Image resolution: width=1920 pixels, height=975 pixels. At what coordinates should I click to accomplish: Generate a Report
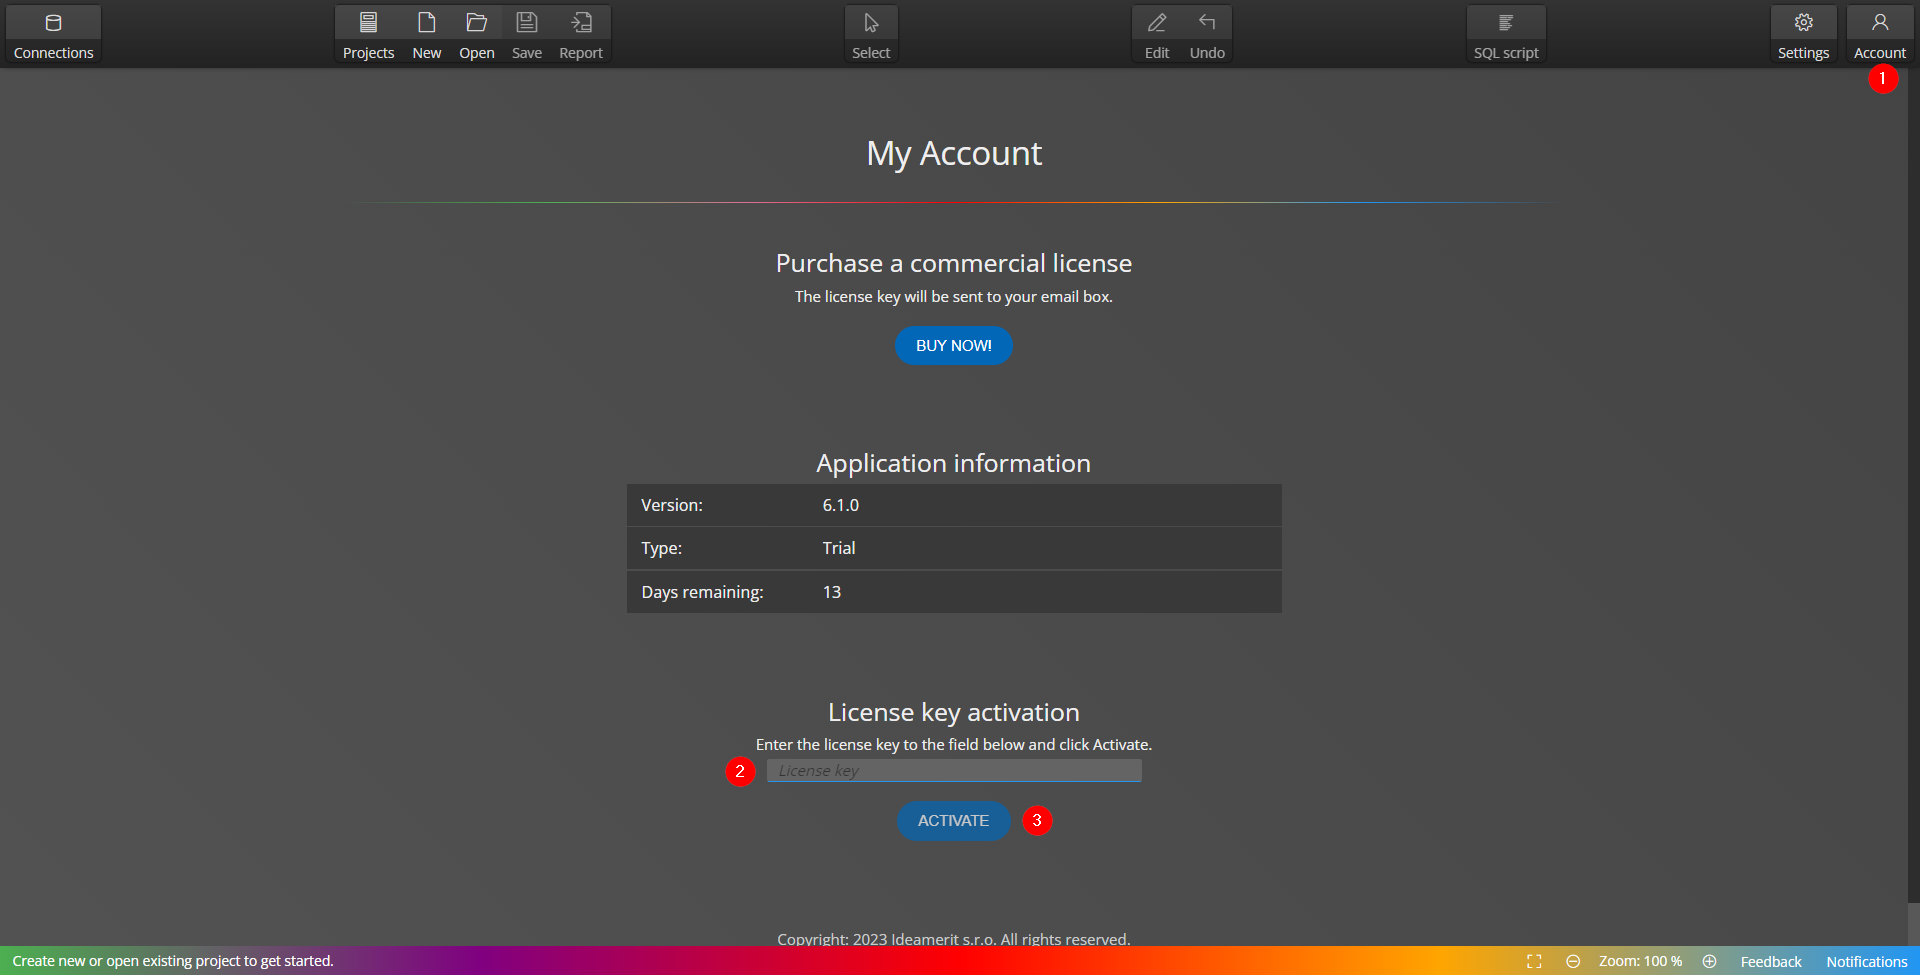580,33
